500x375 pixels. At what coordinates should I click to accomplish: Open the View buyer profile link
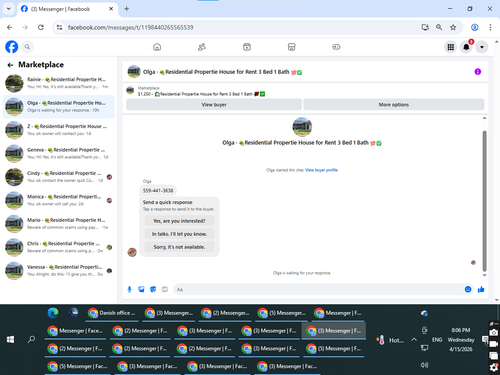tap(321, 170)
